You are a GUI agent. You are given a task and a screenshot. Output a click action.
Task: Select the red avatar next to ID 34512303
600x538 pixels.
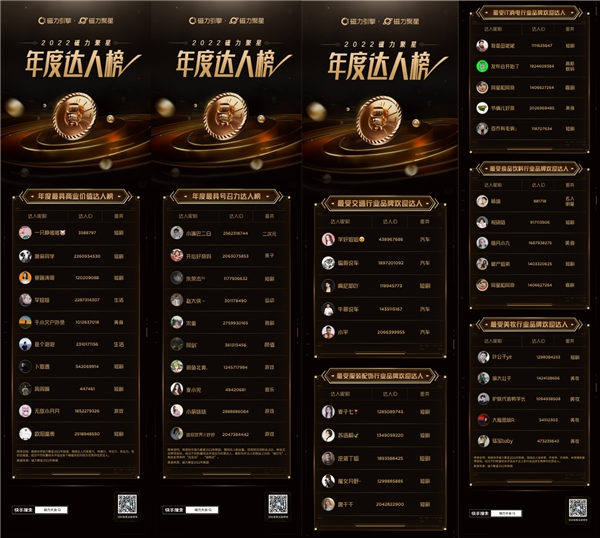[x=481, y=420]
